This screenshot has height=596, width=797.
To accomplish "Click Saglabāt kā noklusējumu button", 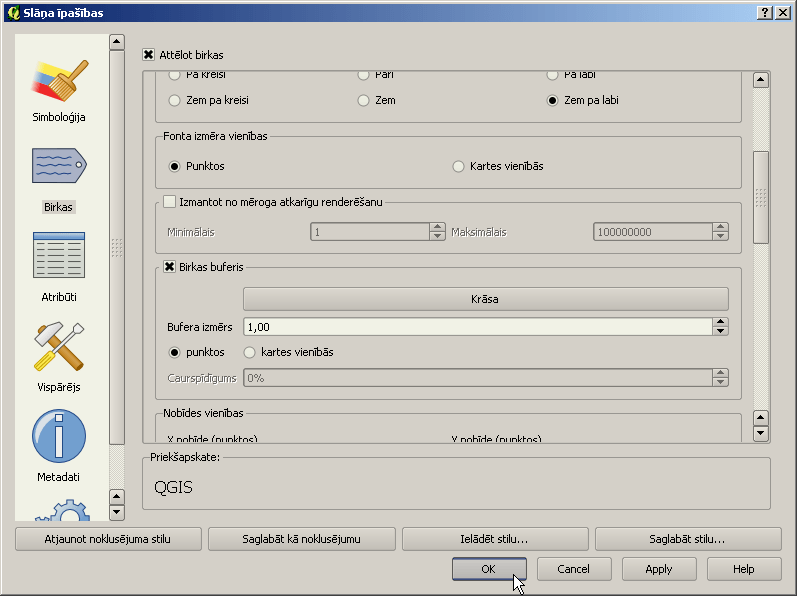I will point(302,539).
